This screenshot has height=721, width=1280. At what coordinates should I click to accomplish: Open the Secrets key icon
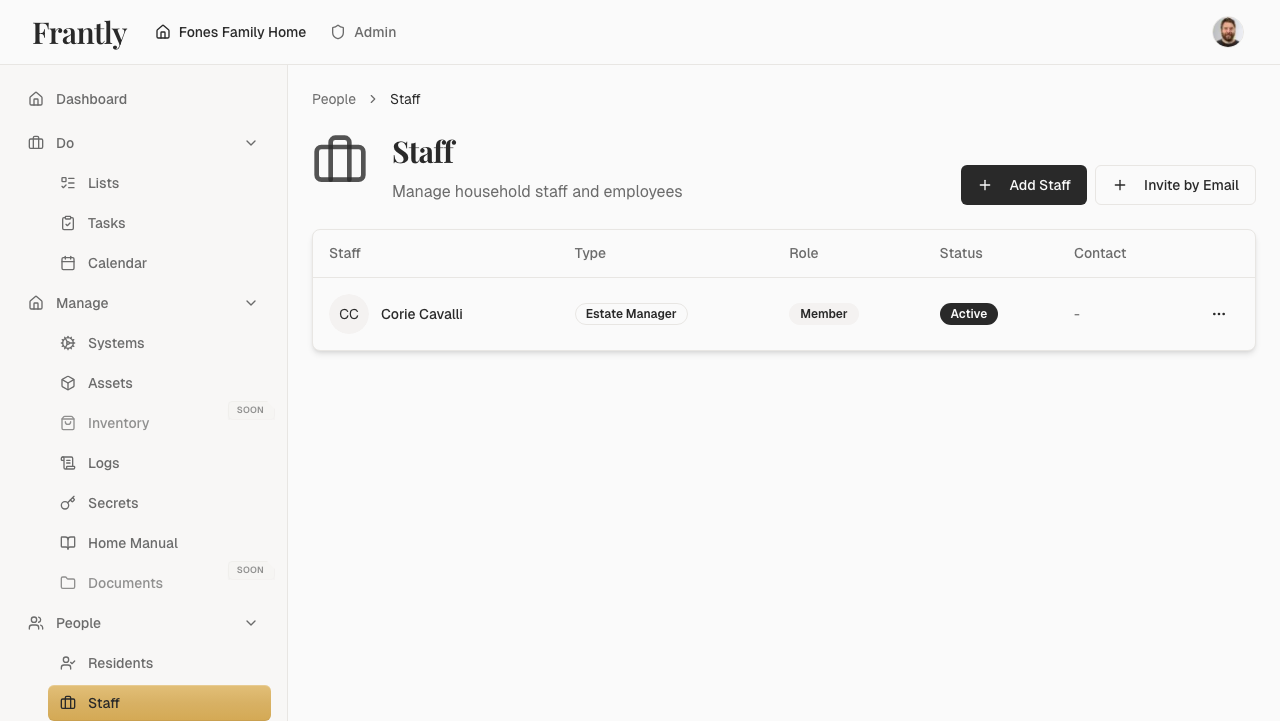point(67,502)
